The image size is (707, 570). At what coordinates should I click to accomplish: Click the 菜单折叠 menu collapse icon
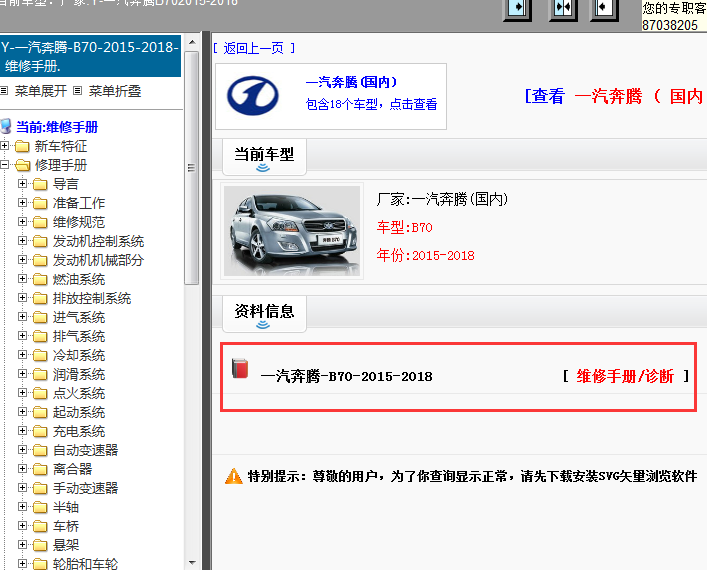click(78, 91)
